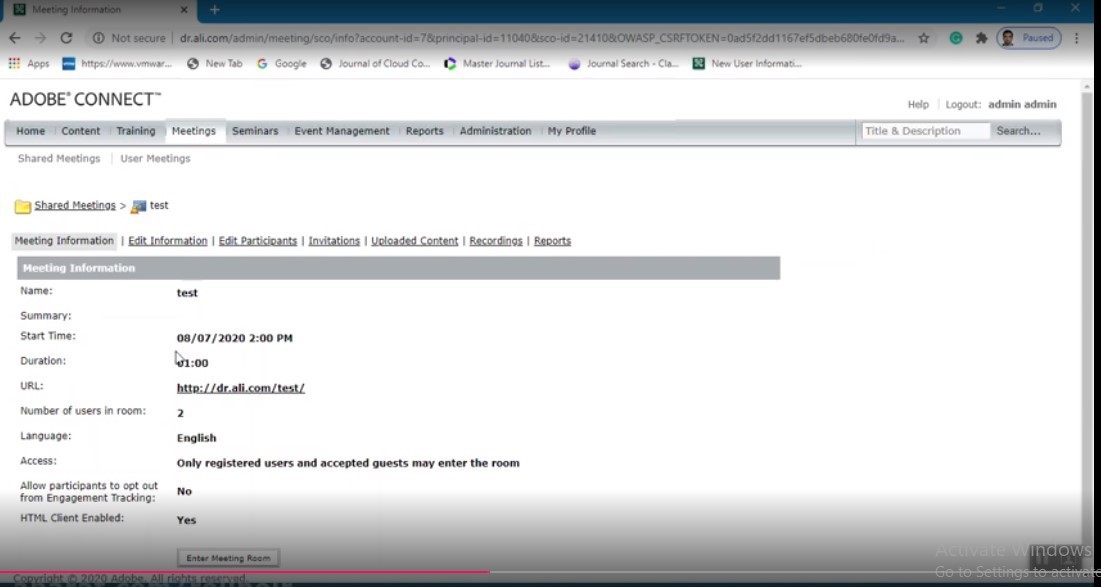Click the yellow folder icon in the breadcrumb
1101x587 pixels.
click(x=23, y=206)
